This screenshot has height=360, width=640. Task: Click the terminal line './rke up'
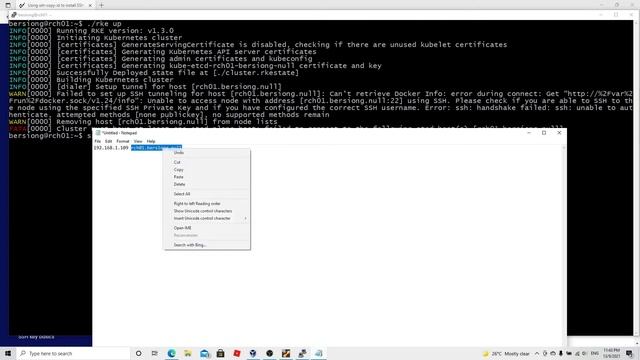point(104,24)
